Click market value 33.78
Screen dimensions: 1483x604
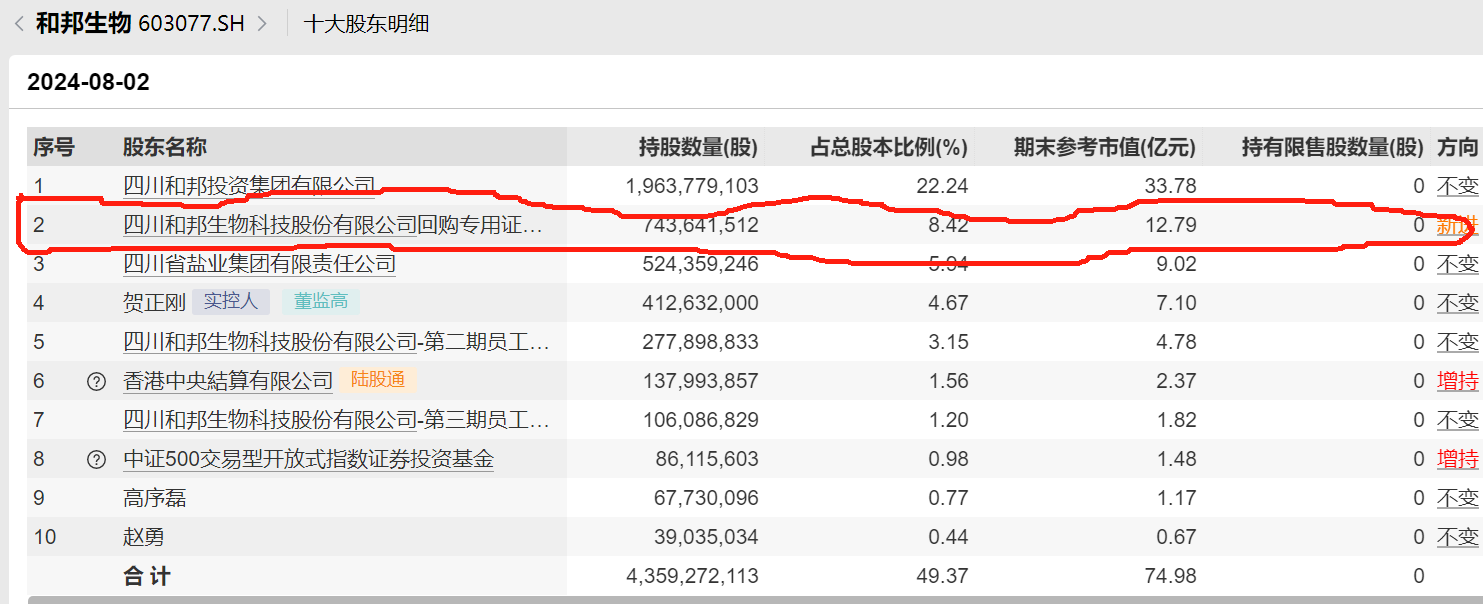click(1171, 186)
